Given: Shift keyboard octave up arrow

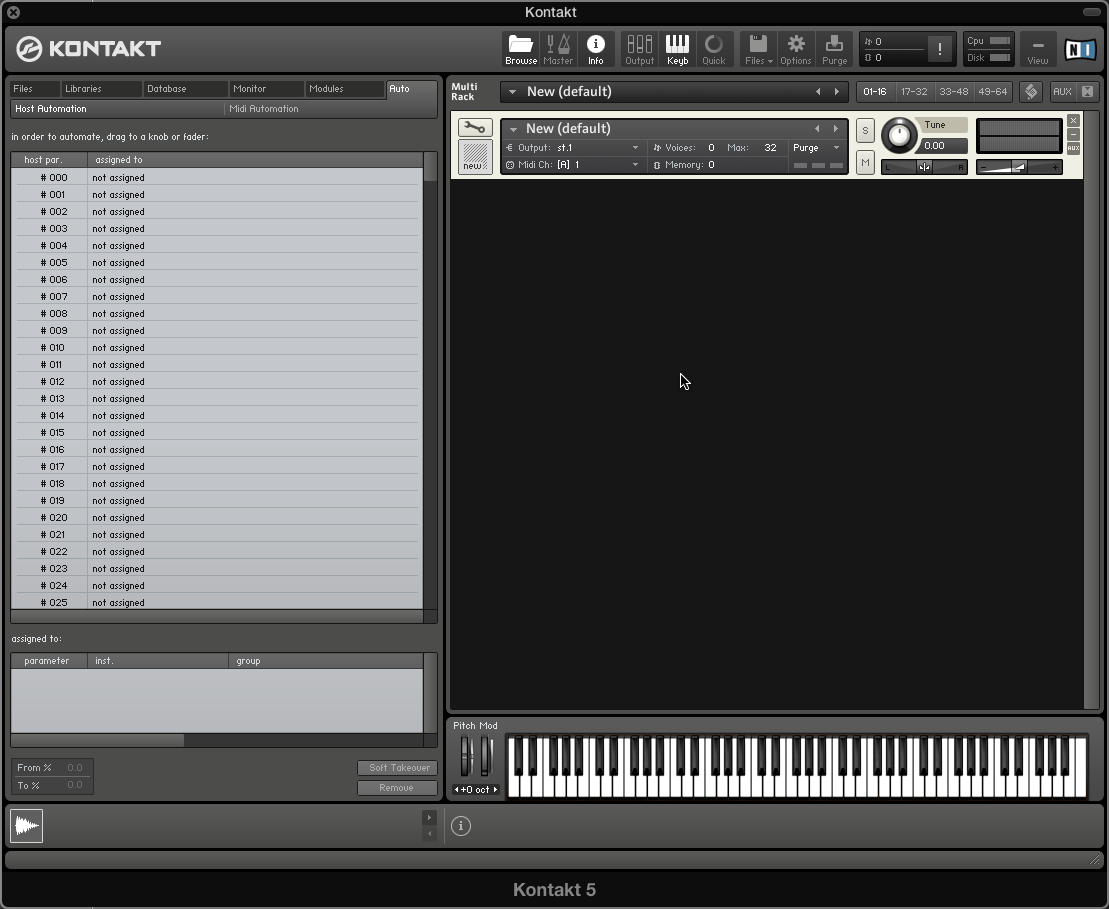Looking at the screenshot, I should [x=495, y=789].
